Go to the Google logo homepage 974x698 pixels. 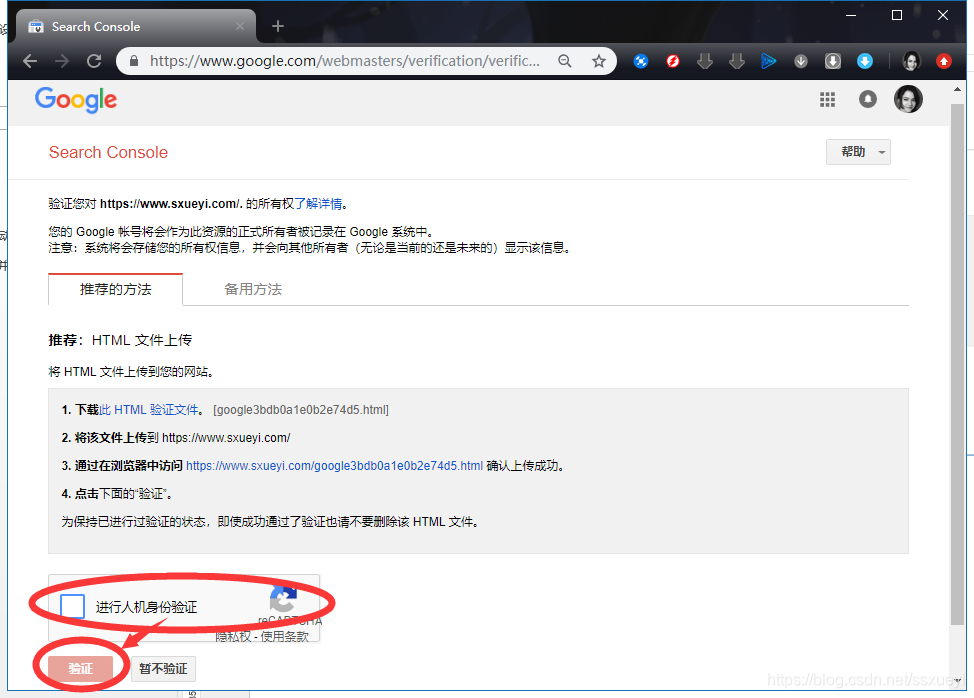(76, 99)
